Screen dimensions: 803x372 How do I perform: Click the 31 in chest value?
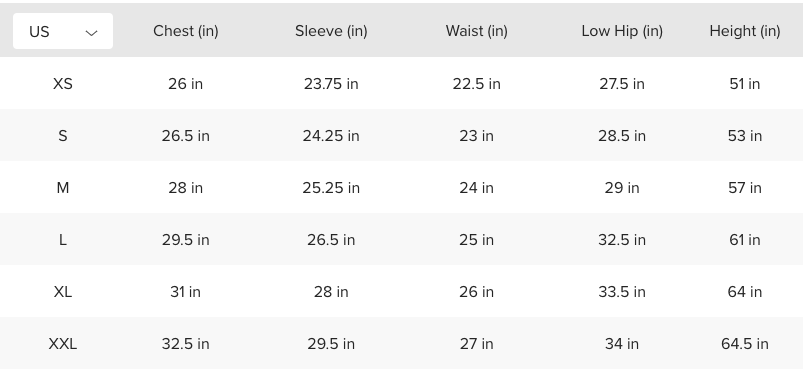[x=186, y=292]
